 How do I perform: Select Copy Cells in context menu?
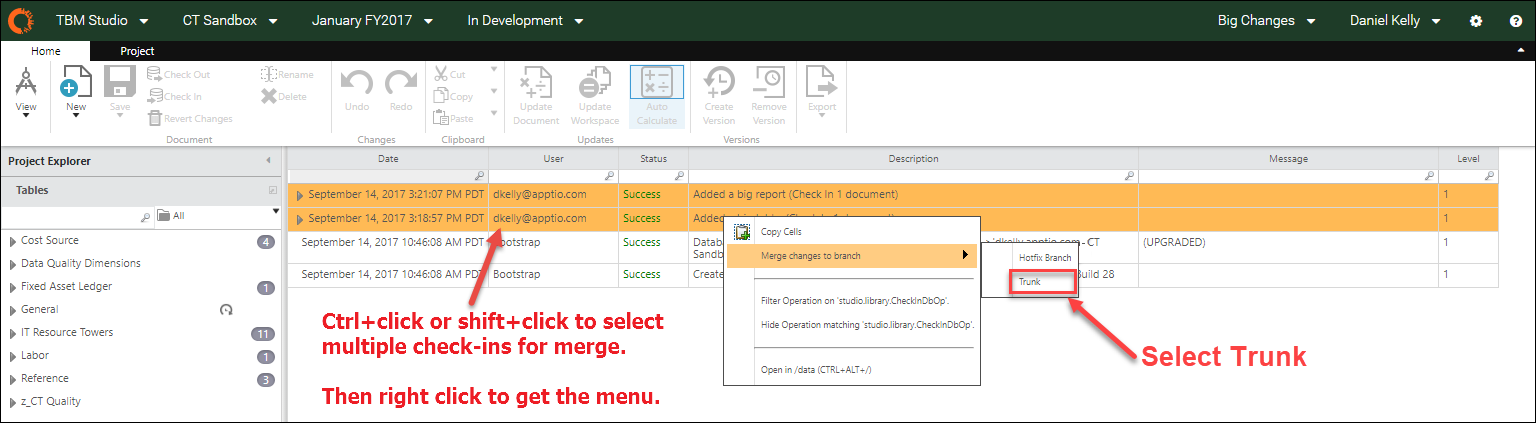click(852, 232)
